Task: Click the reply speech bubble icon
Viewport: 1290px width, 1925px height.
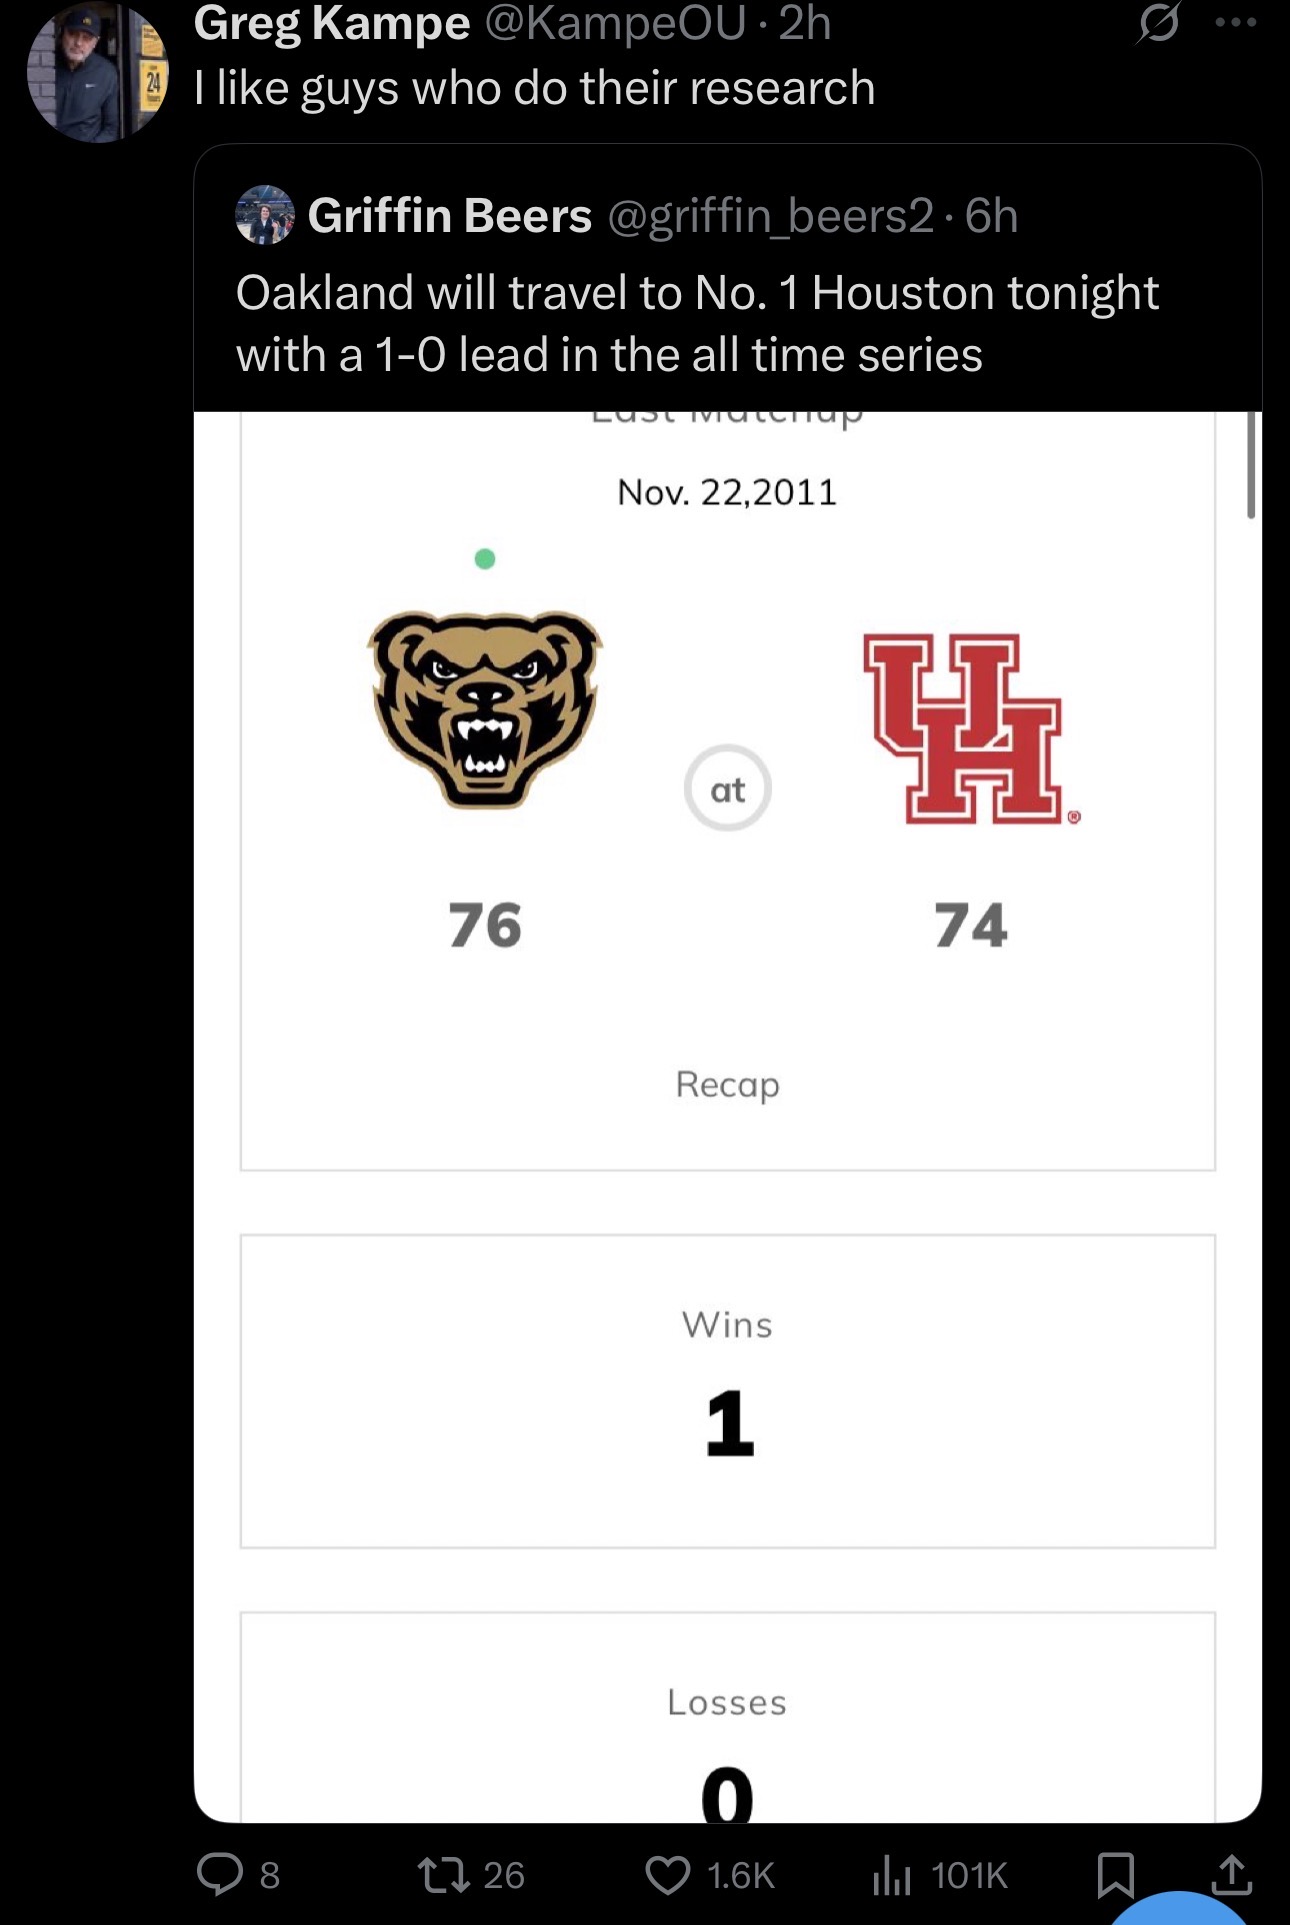Action: pyautogui.click(x=219, y=1874)
